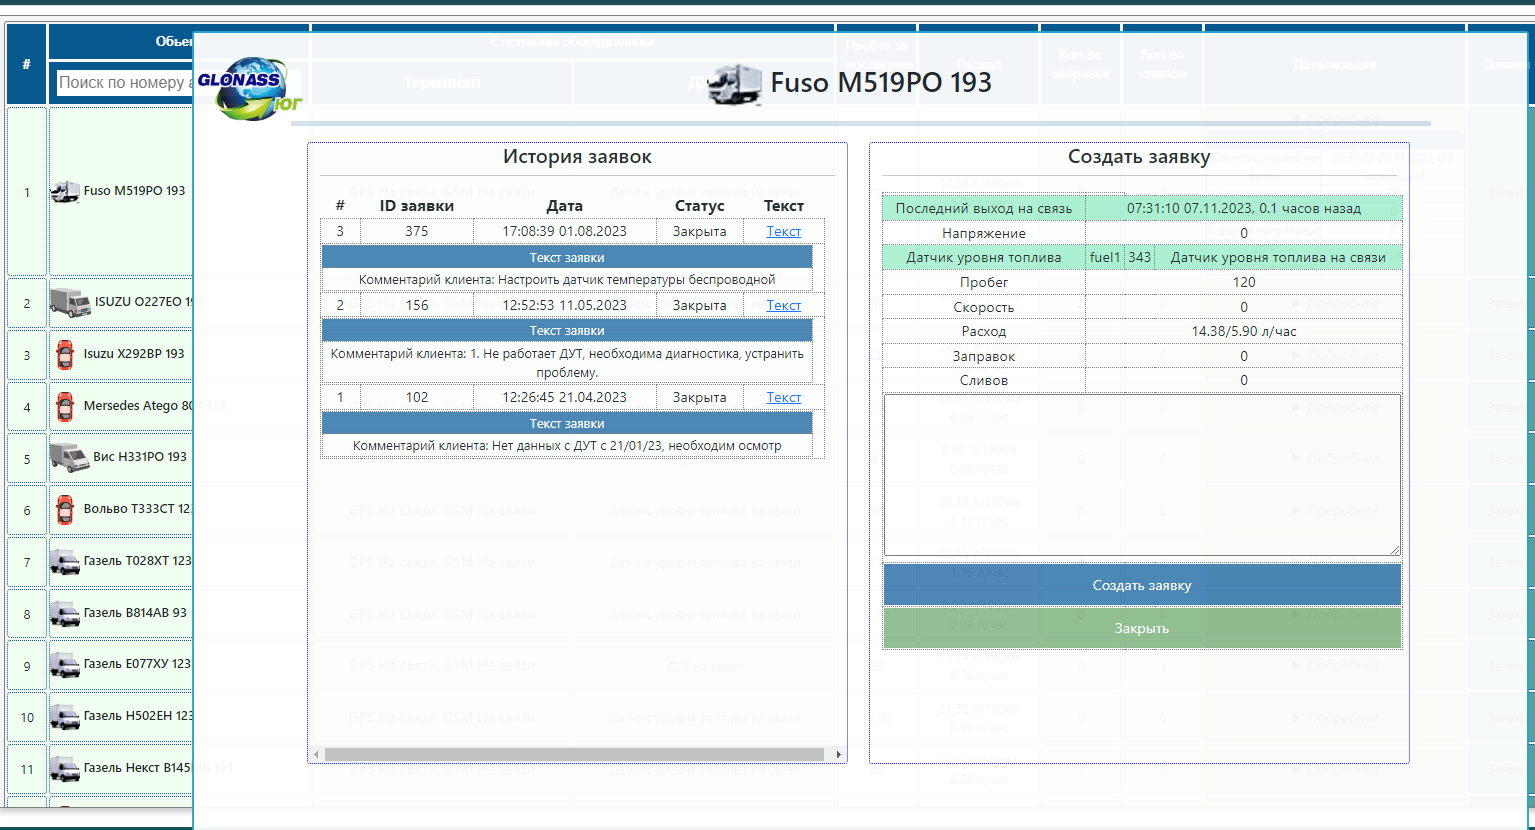Open Текст link for request 102
The image size is (1535, 830).
(x=783, y=397)
